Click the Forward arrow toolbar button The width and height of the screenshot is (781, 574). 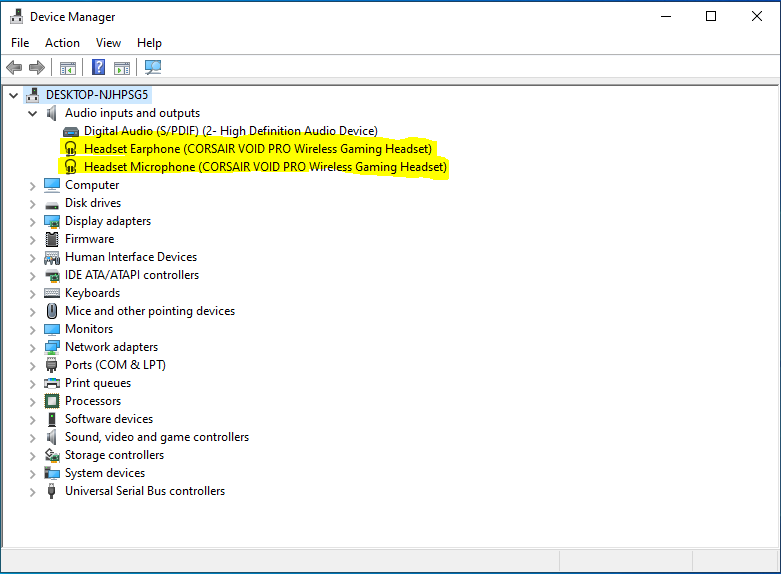coord(37,68)
